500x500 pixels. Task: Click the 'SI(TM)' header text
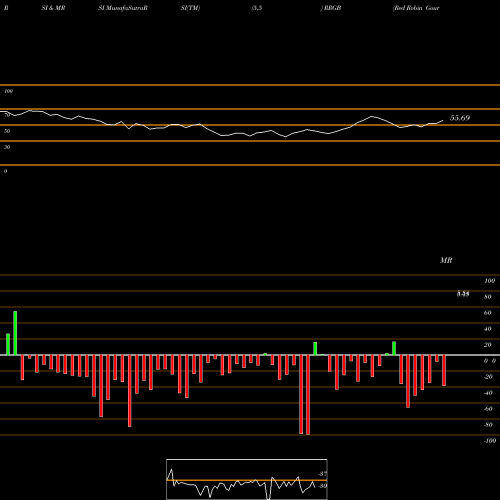pos(190,8)
